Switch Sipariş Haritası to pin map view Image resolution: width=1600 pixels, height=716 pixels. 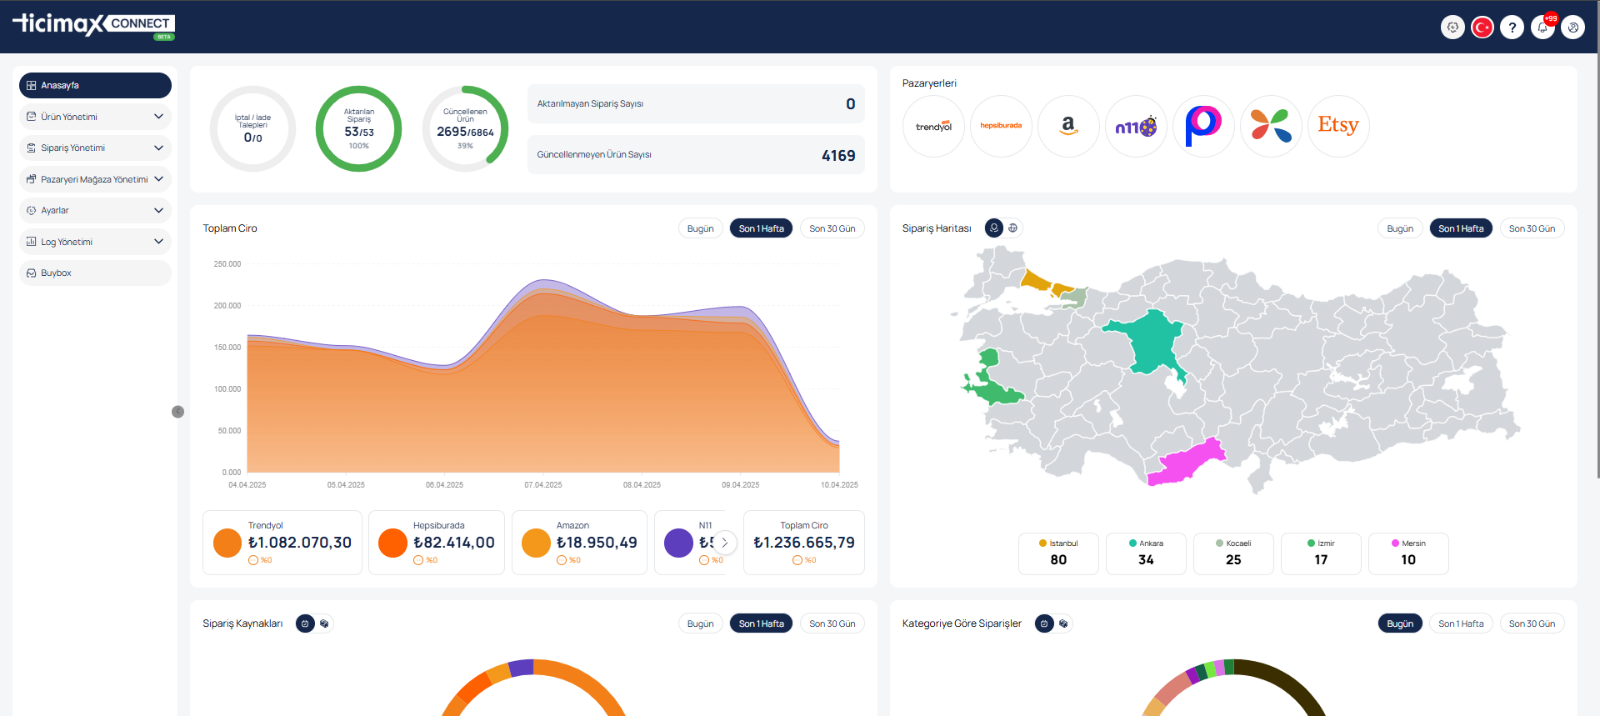pos(994,228)
